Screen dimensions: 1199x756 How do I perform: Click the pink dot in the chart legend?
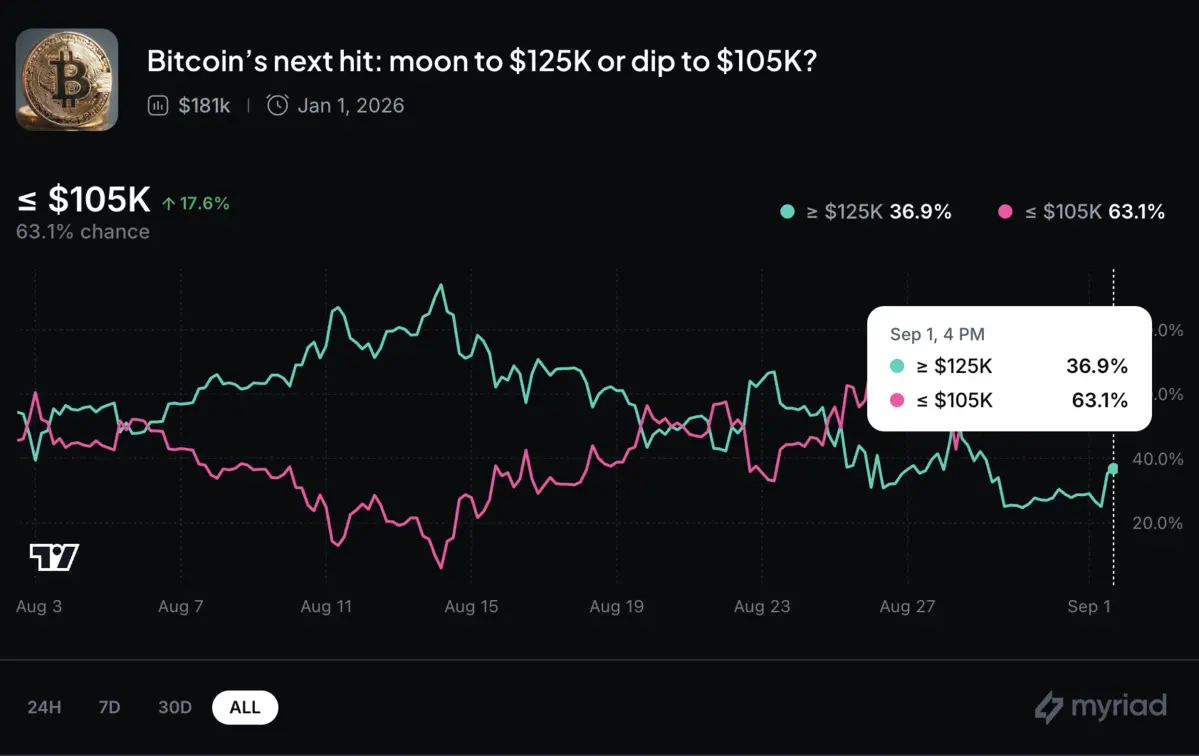[x=1005, y=212]
